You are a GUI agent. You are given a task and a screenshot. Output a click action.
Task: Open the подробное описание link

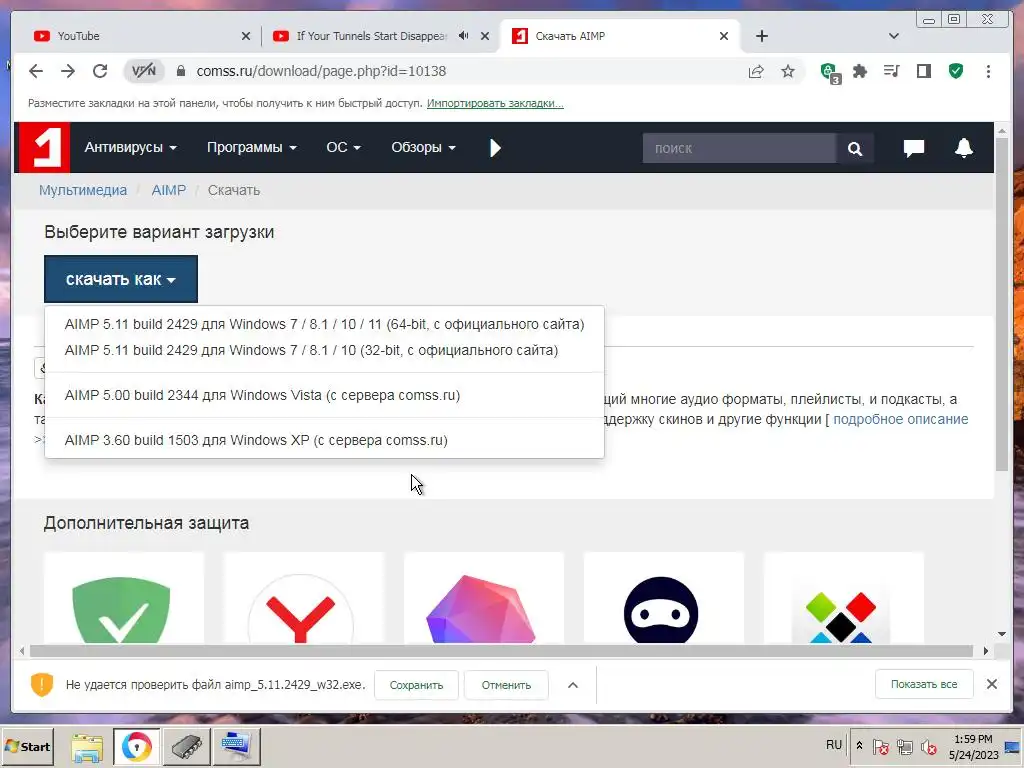[901, 419]
